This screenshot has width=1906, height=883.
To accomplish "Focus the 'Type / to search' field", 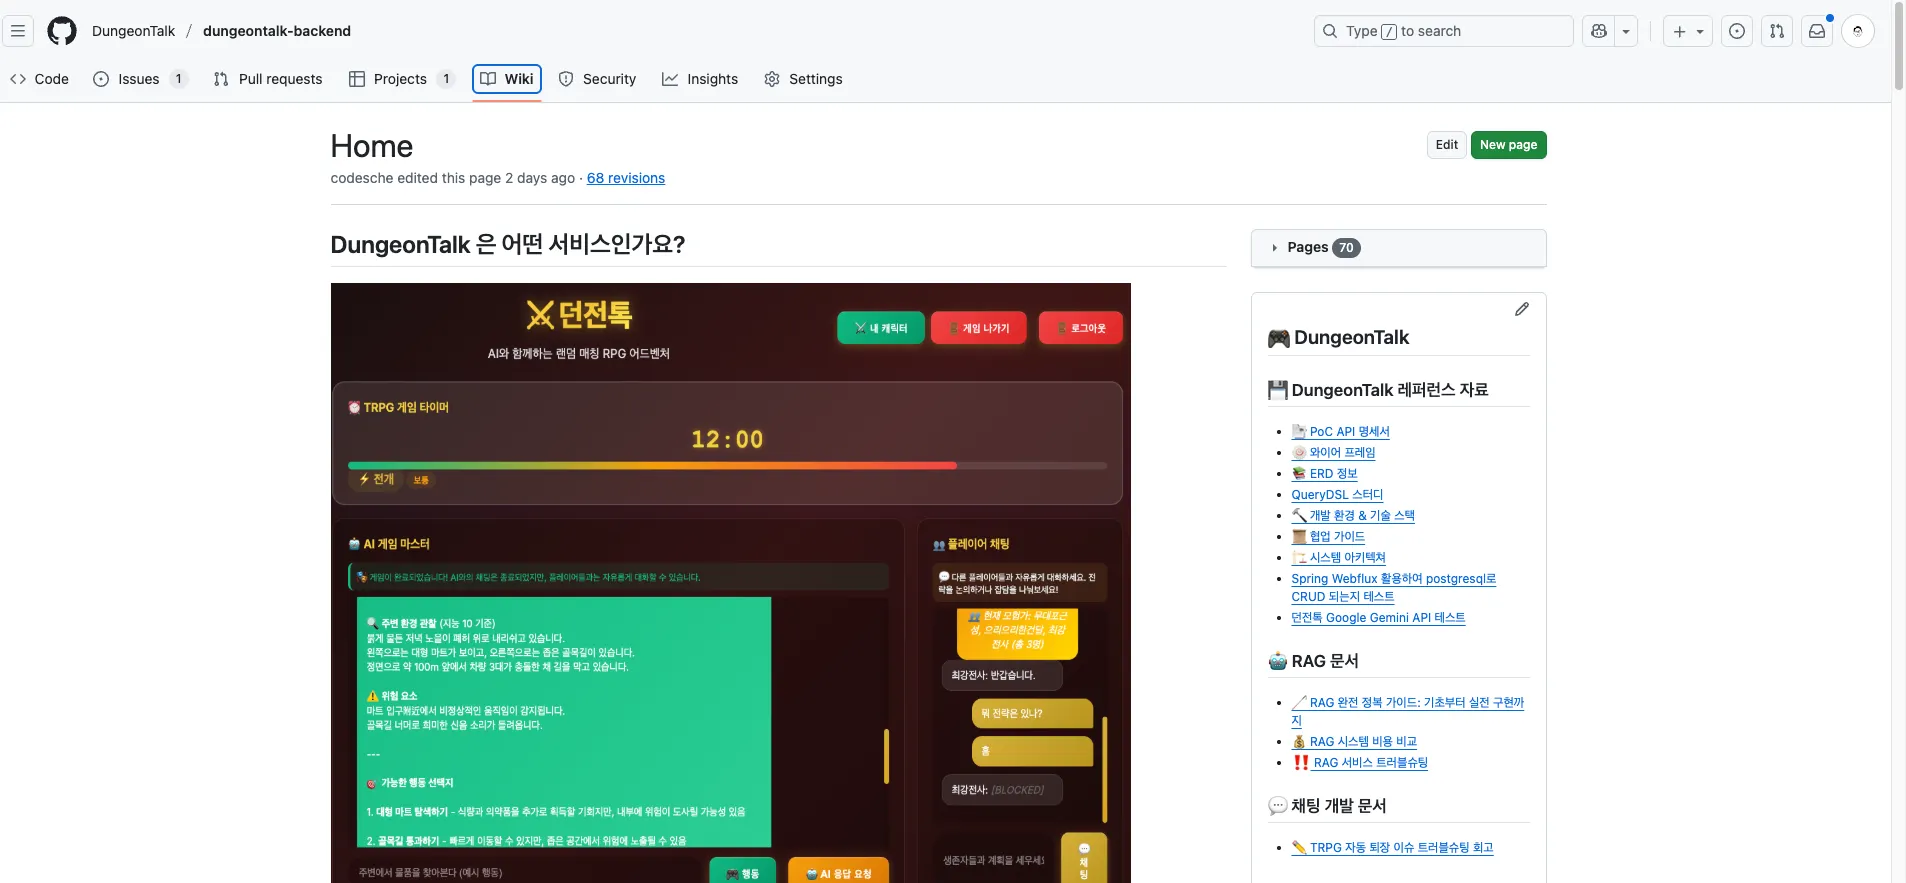I will pyautogui.click(x=1443, y=31).
